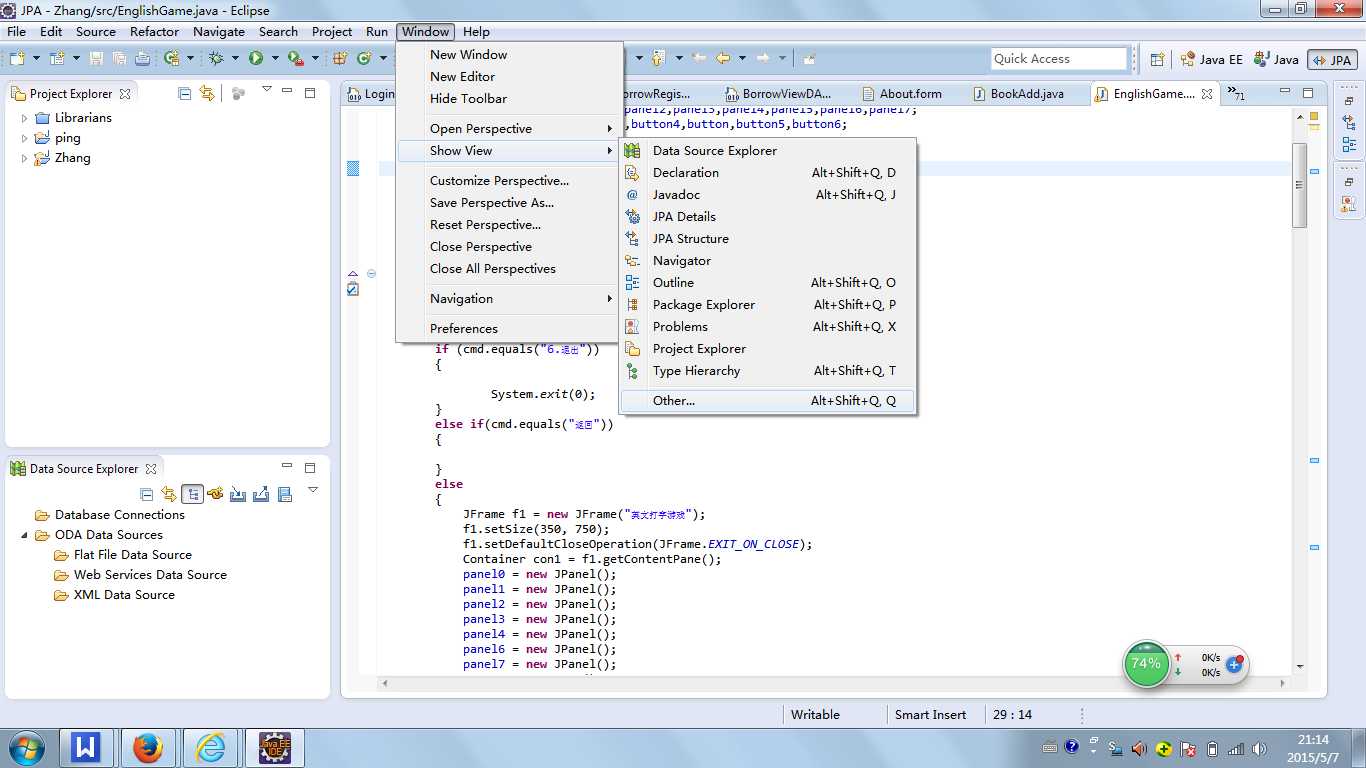The height and width of the screenshot is (768, 1366).
Task: Click the green Run play icon
Action: click(x=256, y=59)
